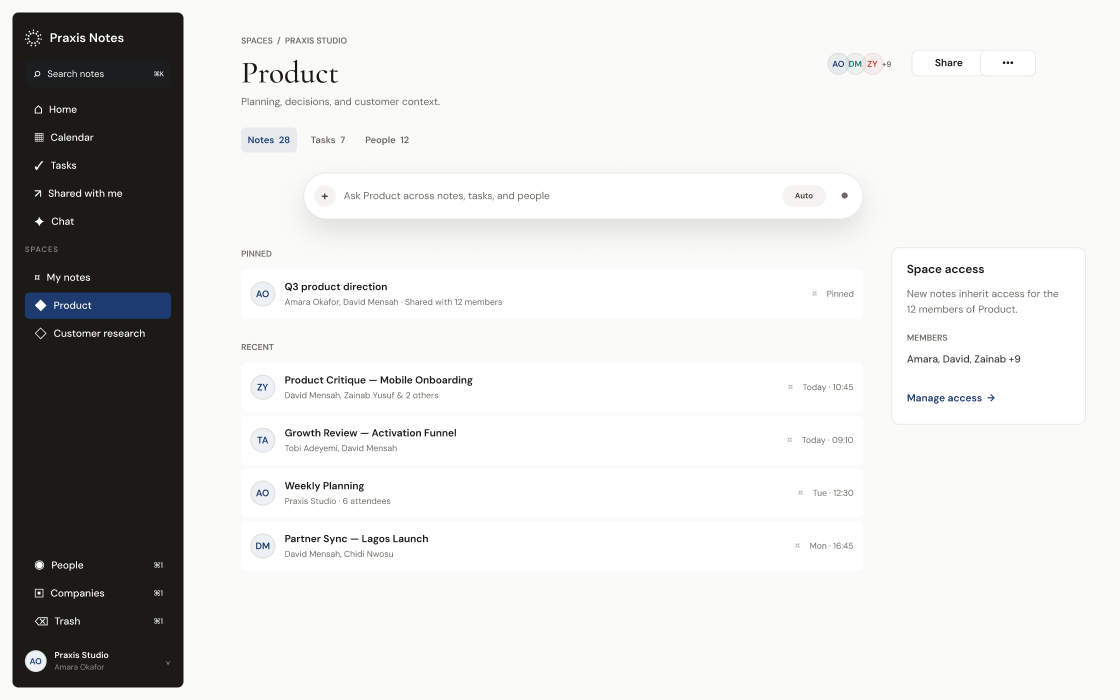Open Product Critique — Mobile Onboarding note
Screen dimensions: 1120x700
point(551,387)
